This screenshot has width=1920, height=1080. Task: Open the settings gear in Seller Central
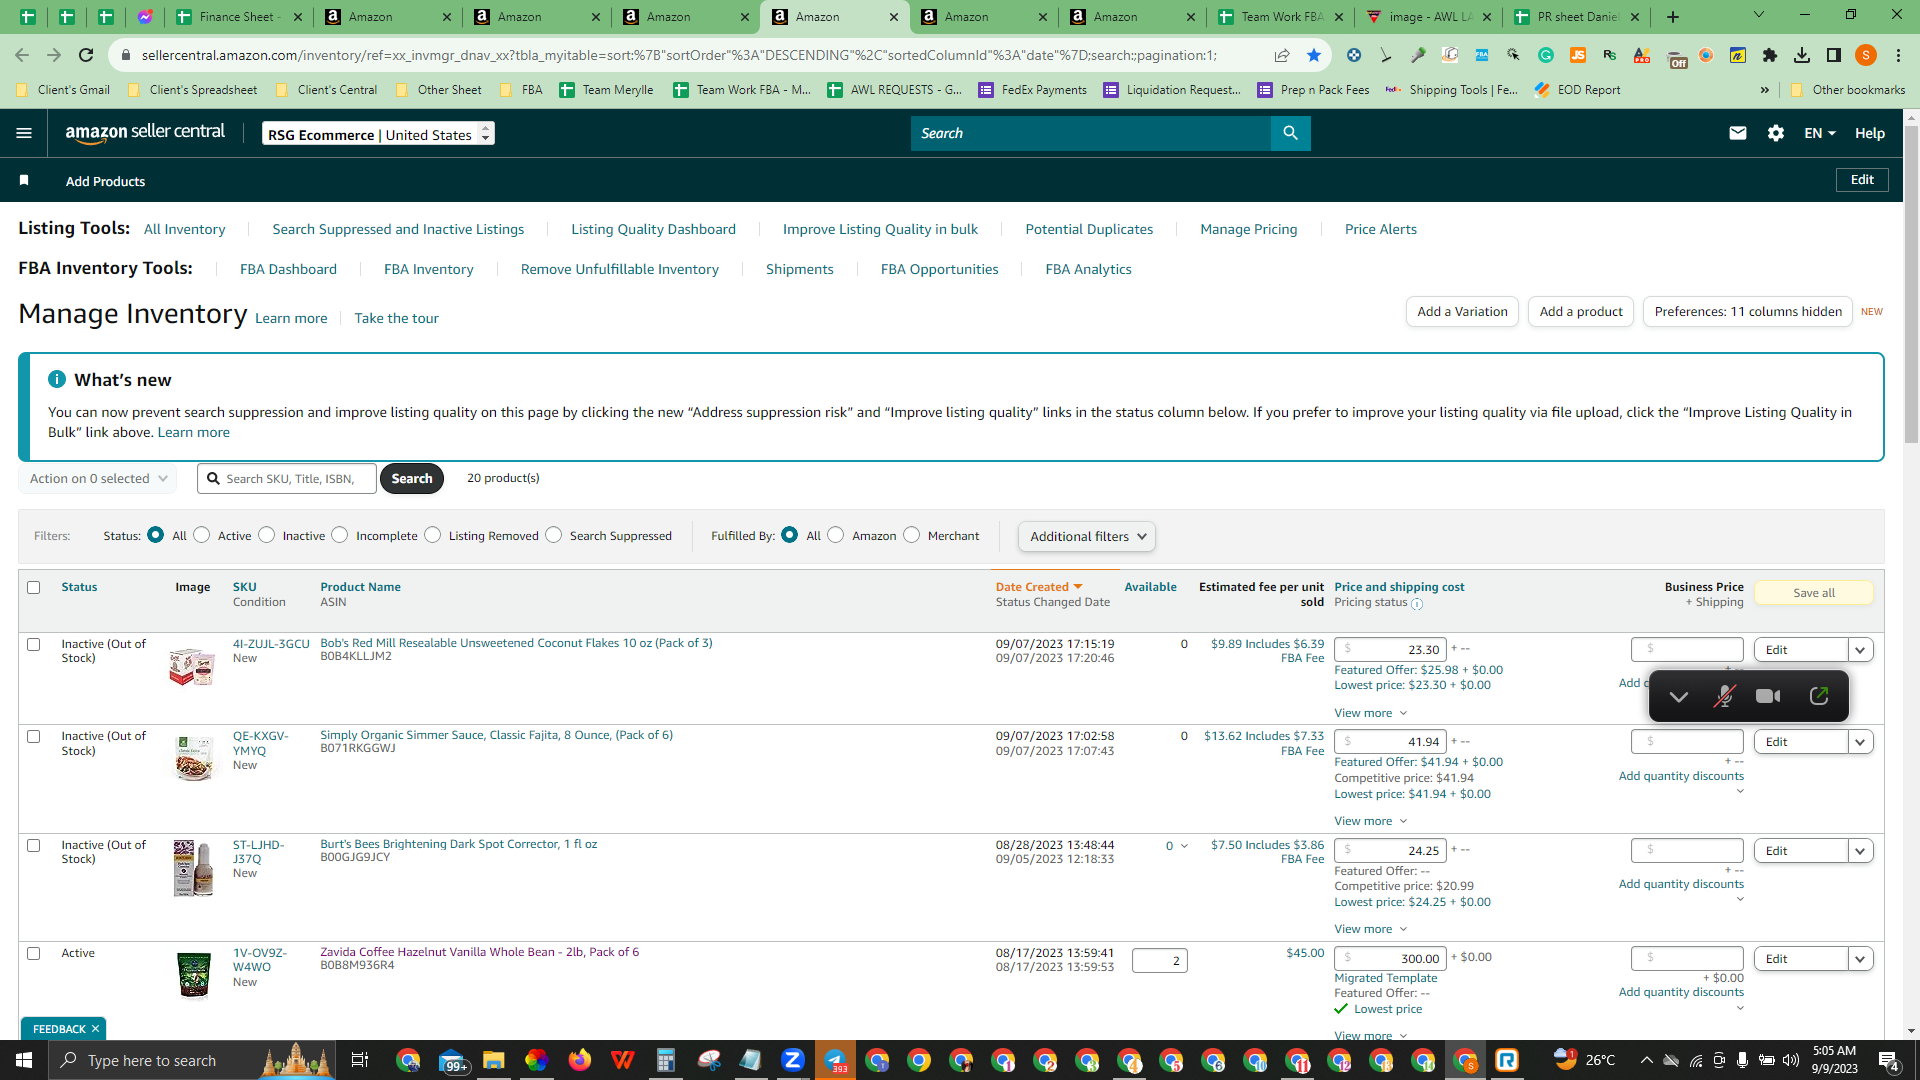coord(1776,133)
